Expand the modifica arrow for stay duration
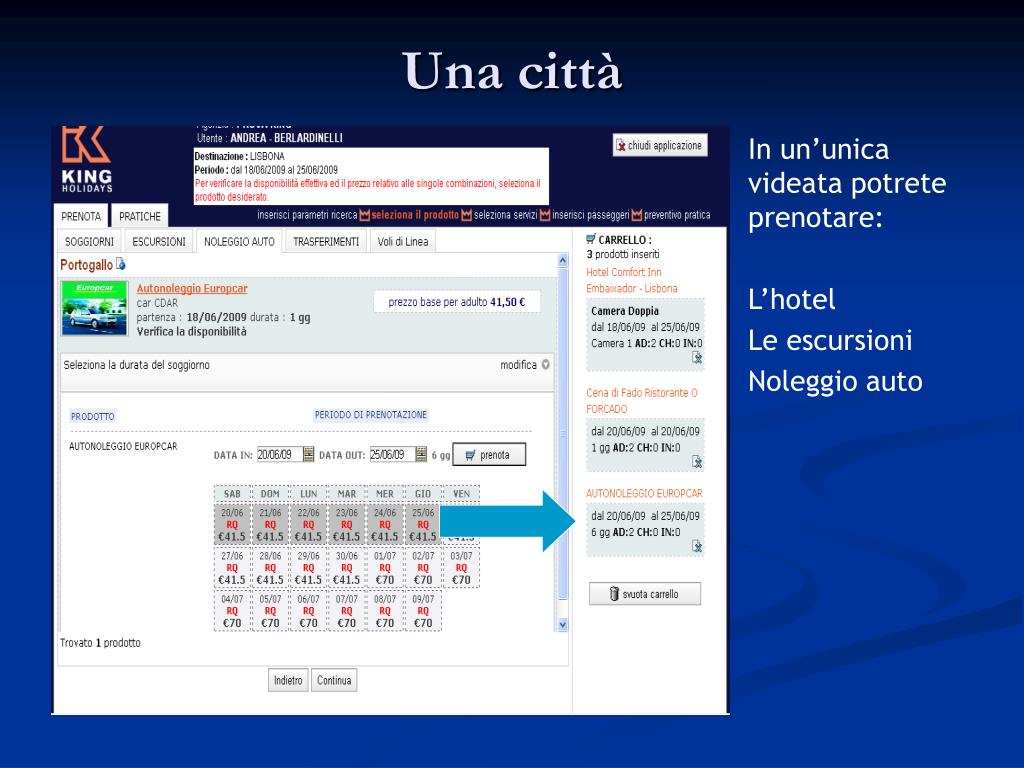The image size is (1024, 768). point(545,364)
